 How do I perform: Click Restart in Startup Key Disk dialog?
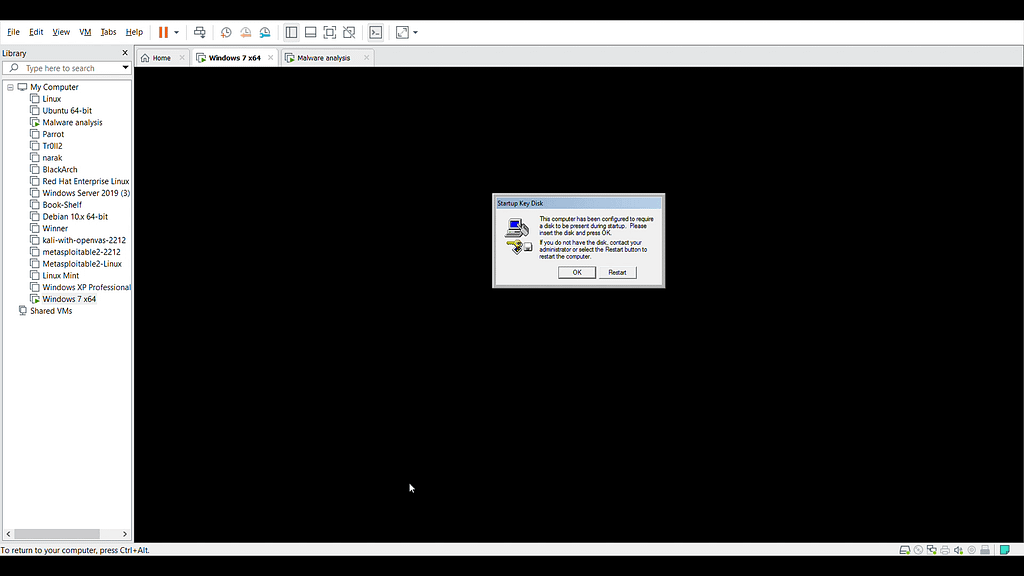click(x=617, y=272)
